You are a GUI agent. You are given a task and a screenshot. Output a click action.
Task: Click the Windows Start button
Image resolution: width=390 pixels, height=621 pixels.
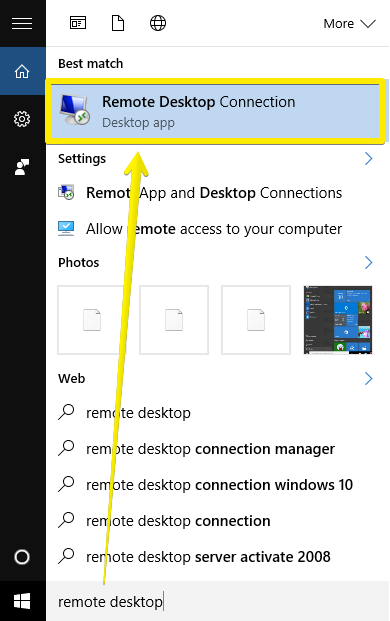coord(22,602)
